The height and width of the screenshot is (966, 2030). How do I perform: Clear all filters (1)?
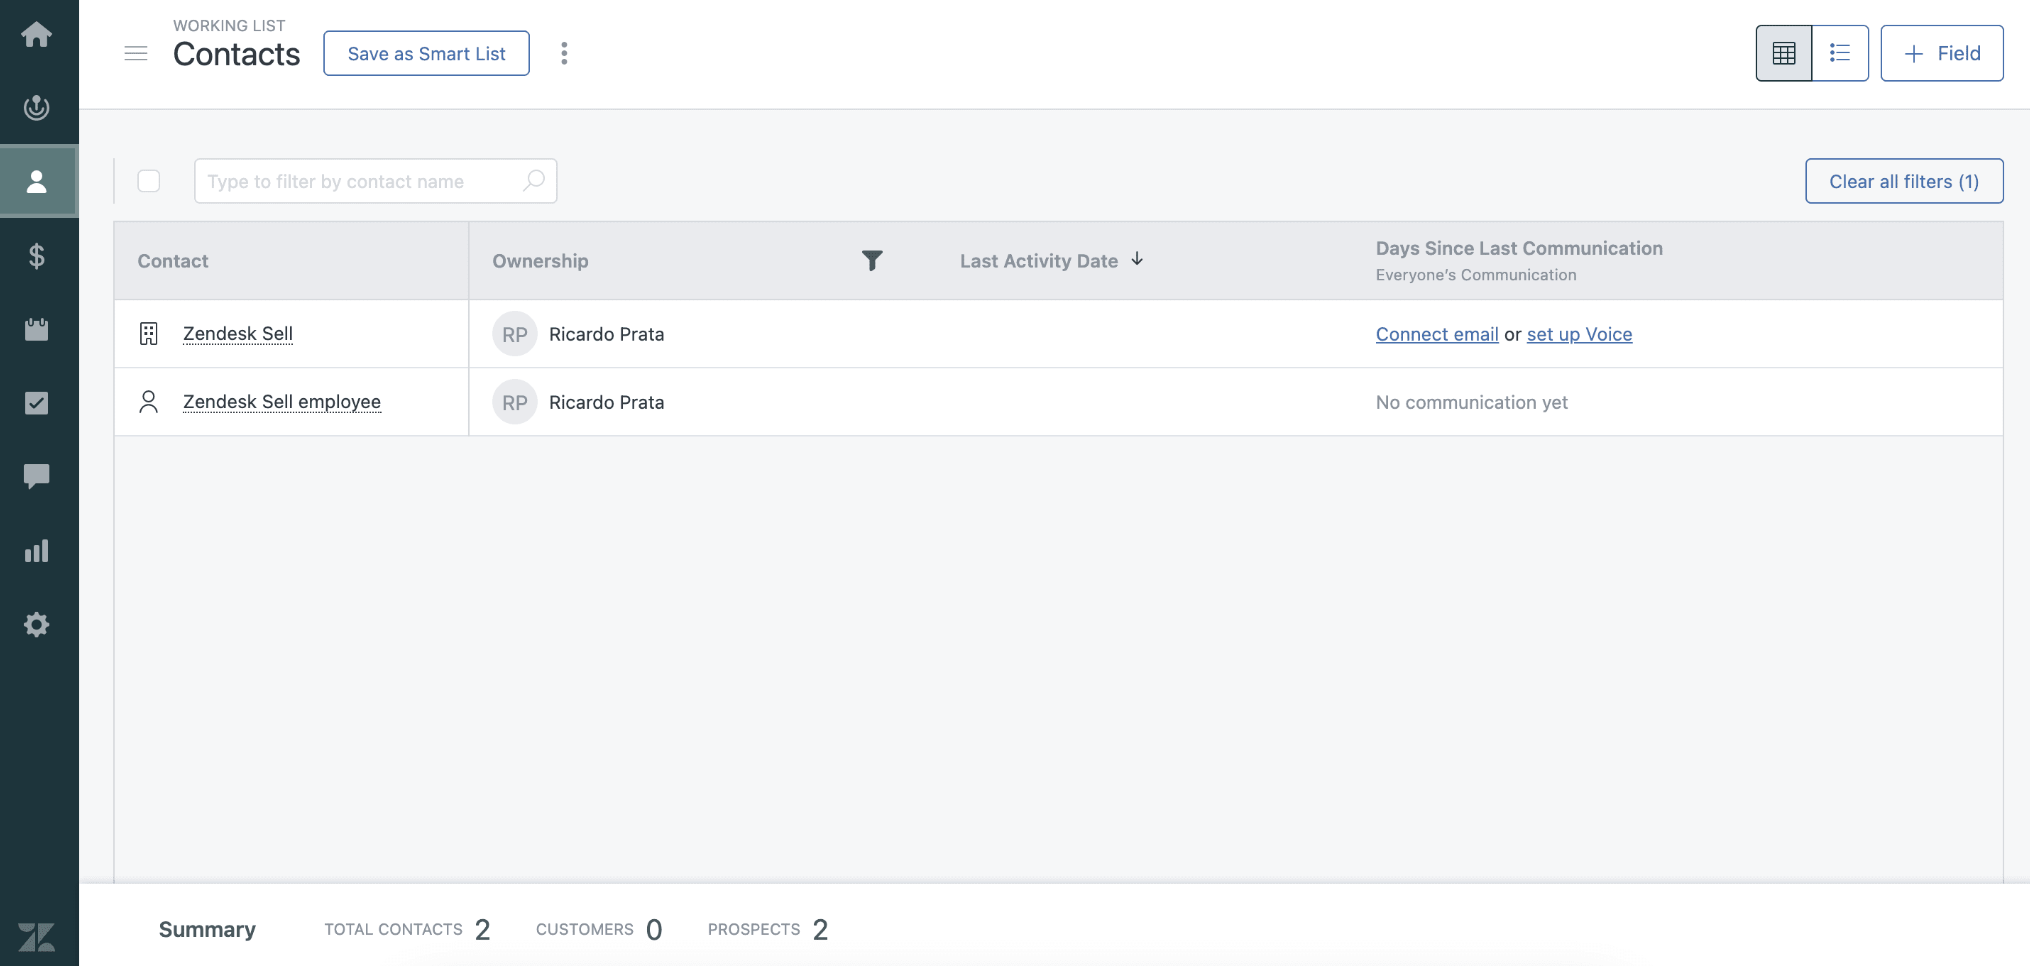[1904, 181]
